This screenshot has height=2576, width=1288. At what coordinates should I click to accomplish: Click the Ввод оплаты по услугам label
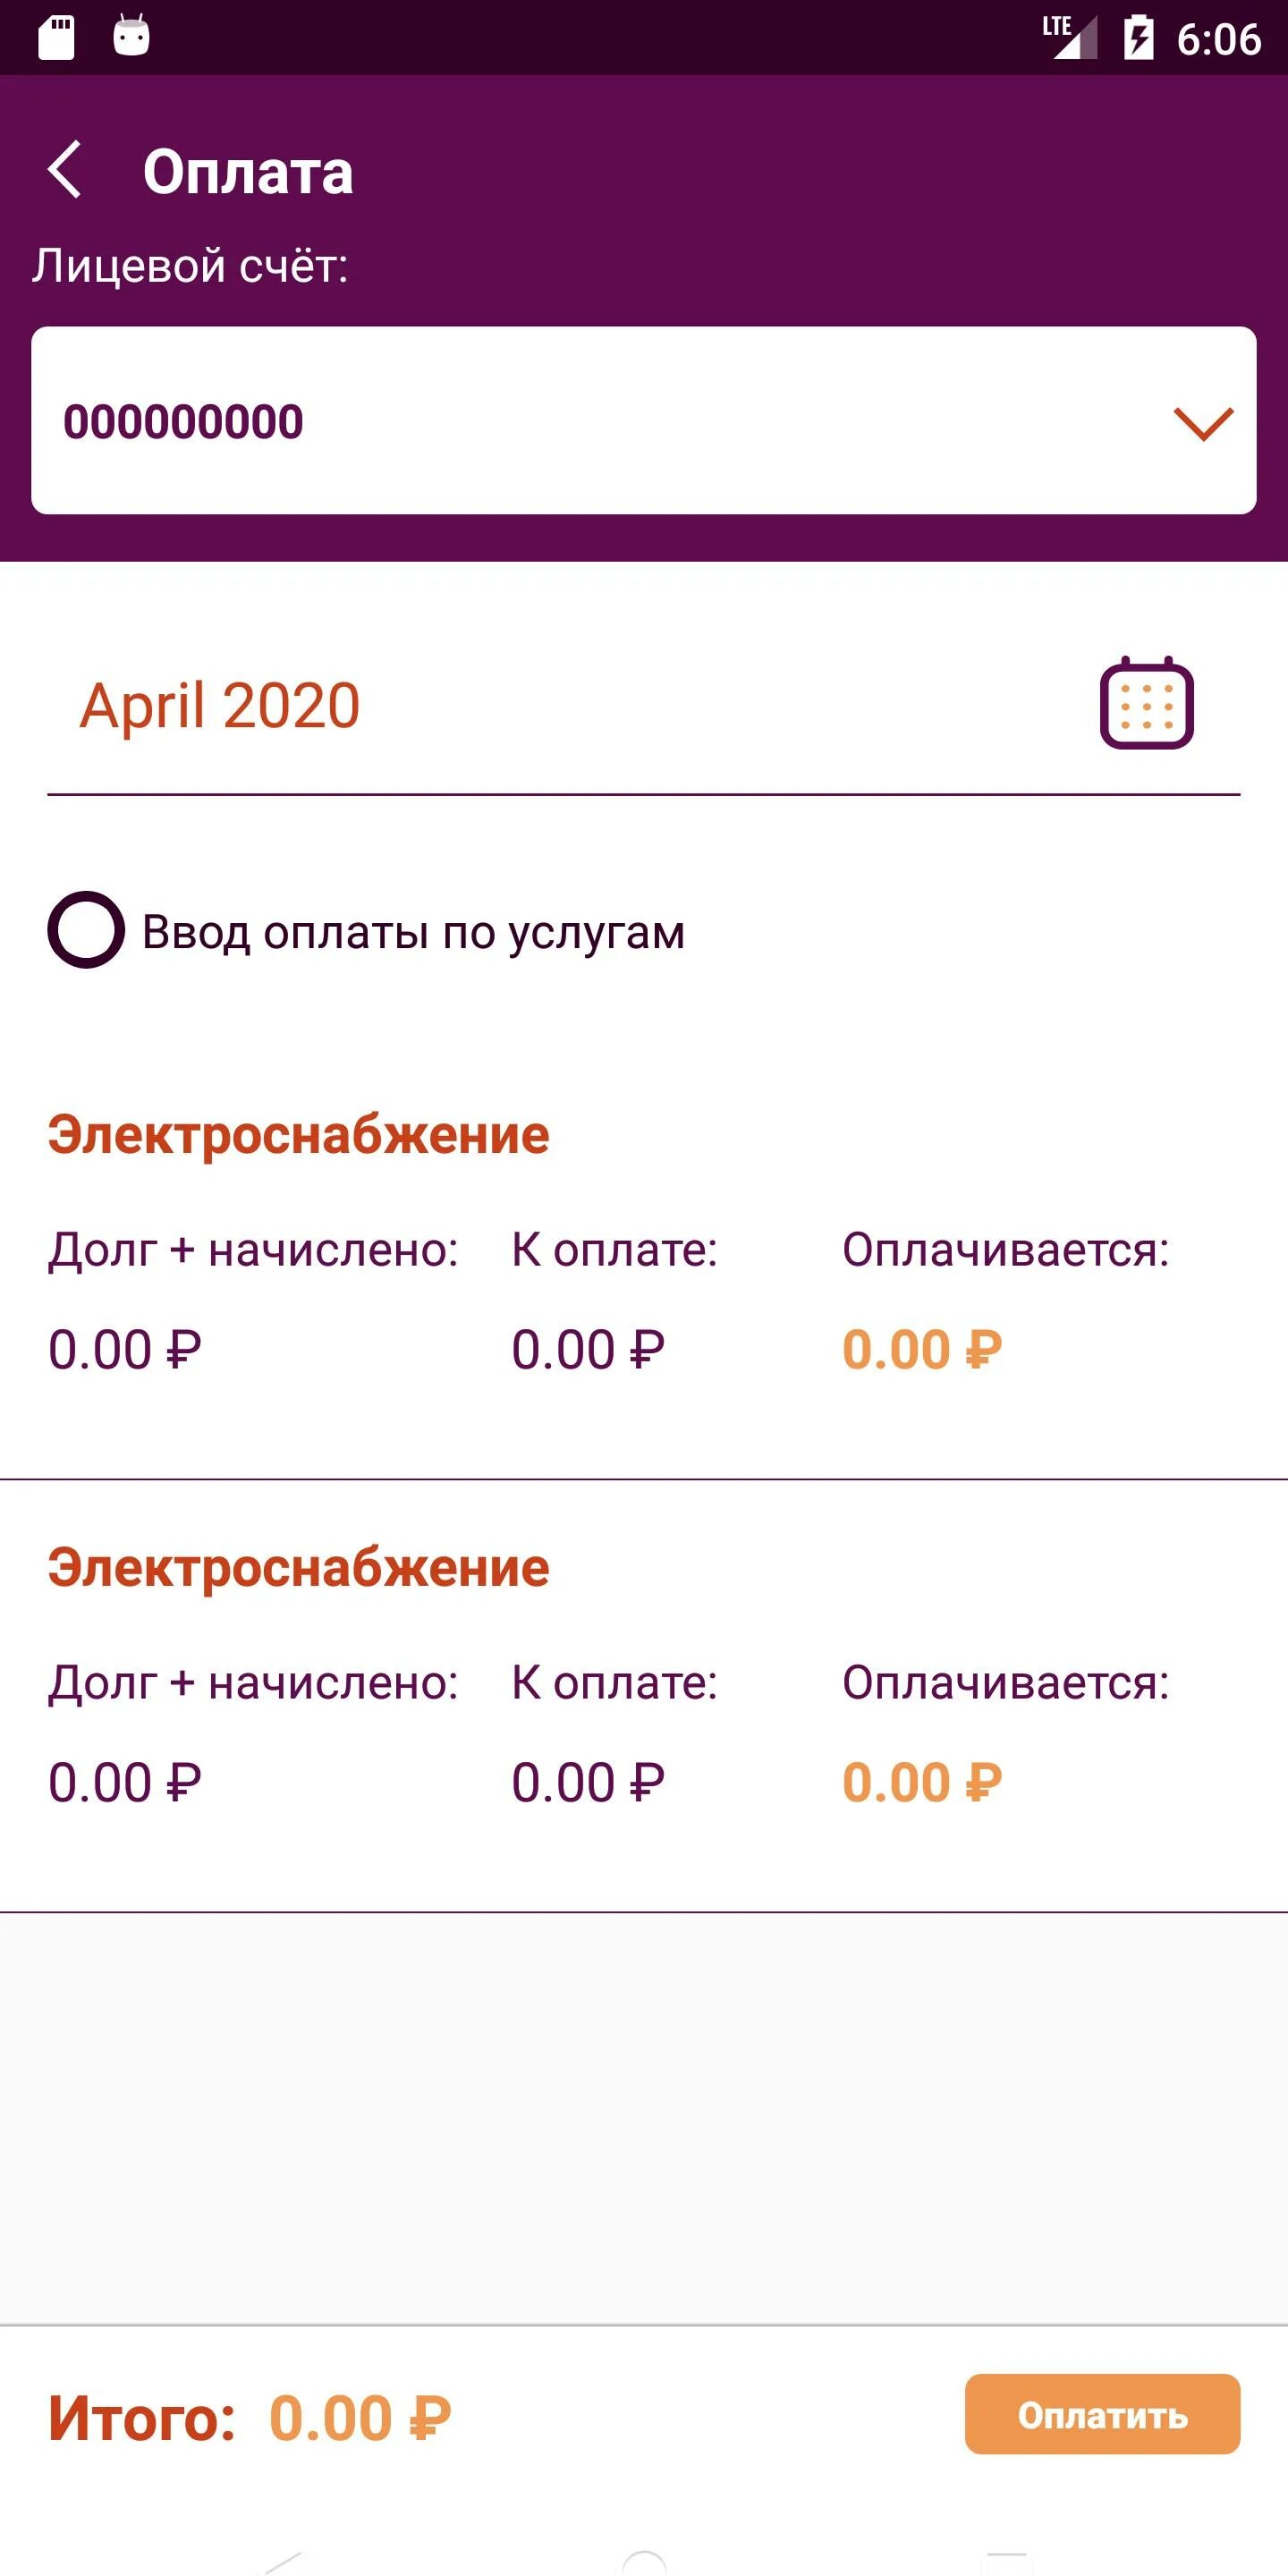point(413,932)
